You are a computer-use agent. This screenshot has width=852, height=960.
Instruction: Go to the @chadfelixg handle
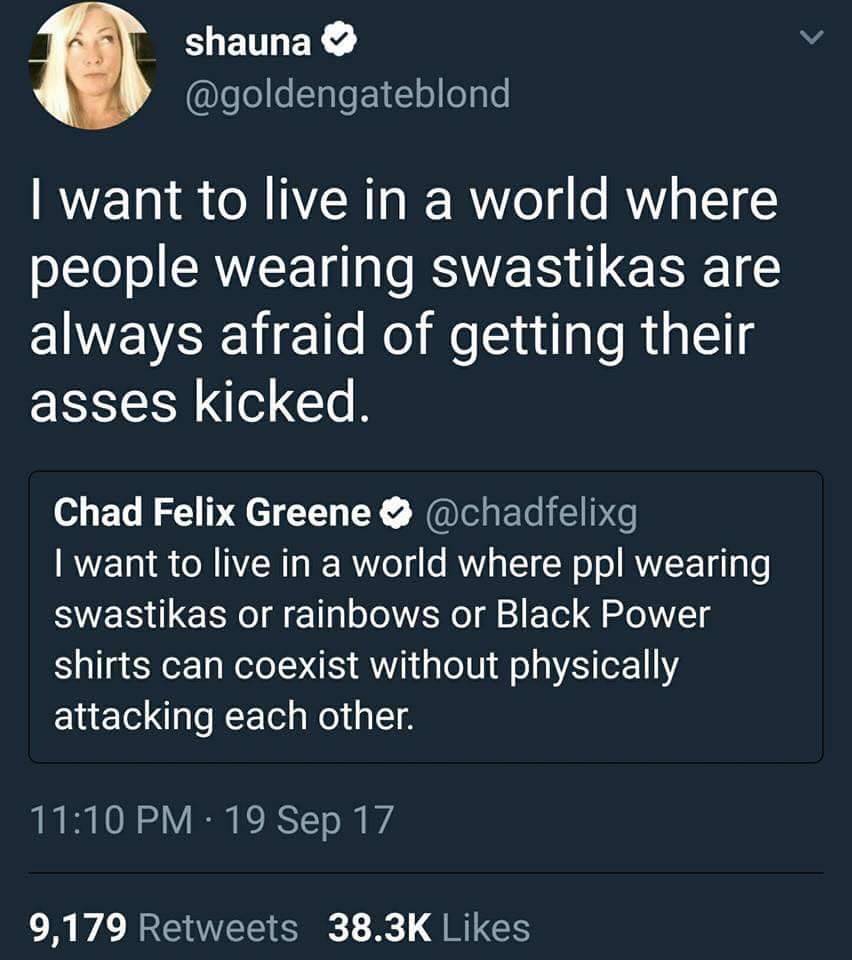(x=531, y=512)
